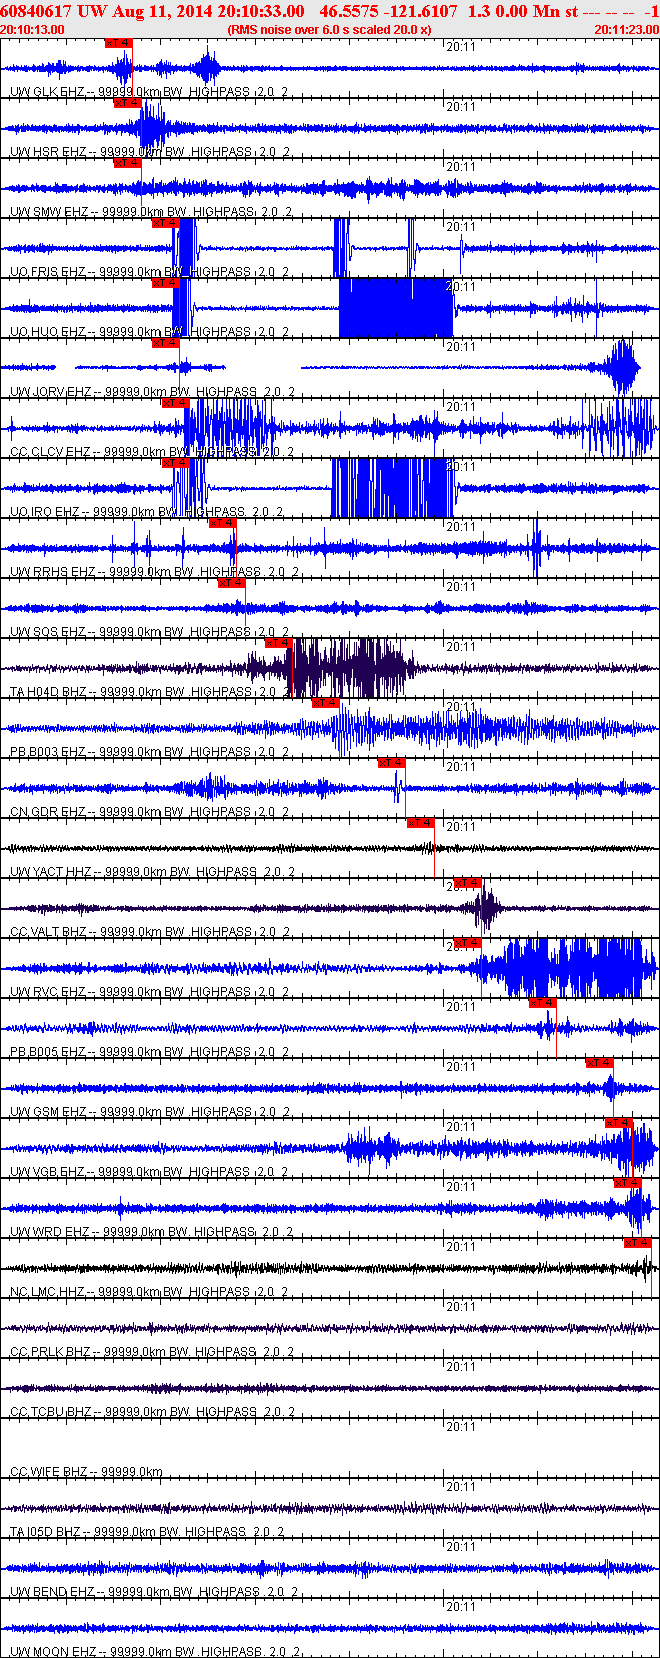Select the TA I05D BHZ station label
The image size is (660, 1658).
coord(45,1532)
